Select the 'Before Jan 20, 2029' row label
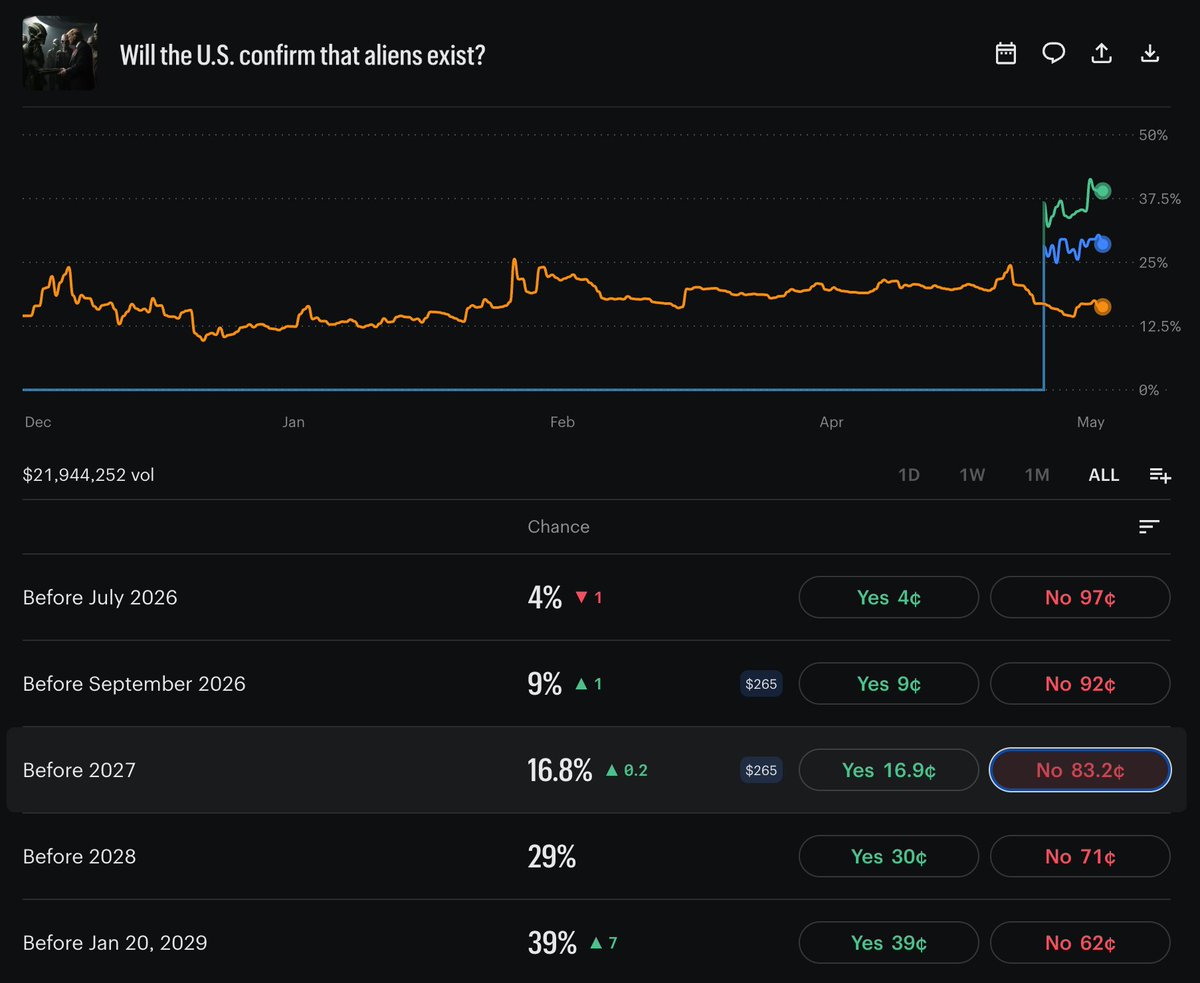 click(115, 943)
